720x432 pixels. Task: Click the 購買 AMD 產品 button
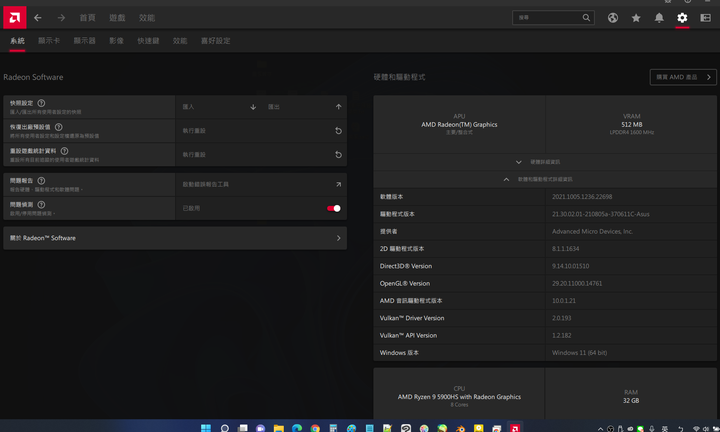coord(683,77)
